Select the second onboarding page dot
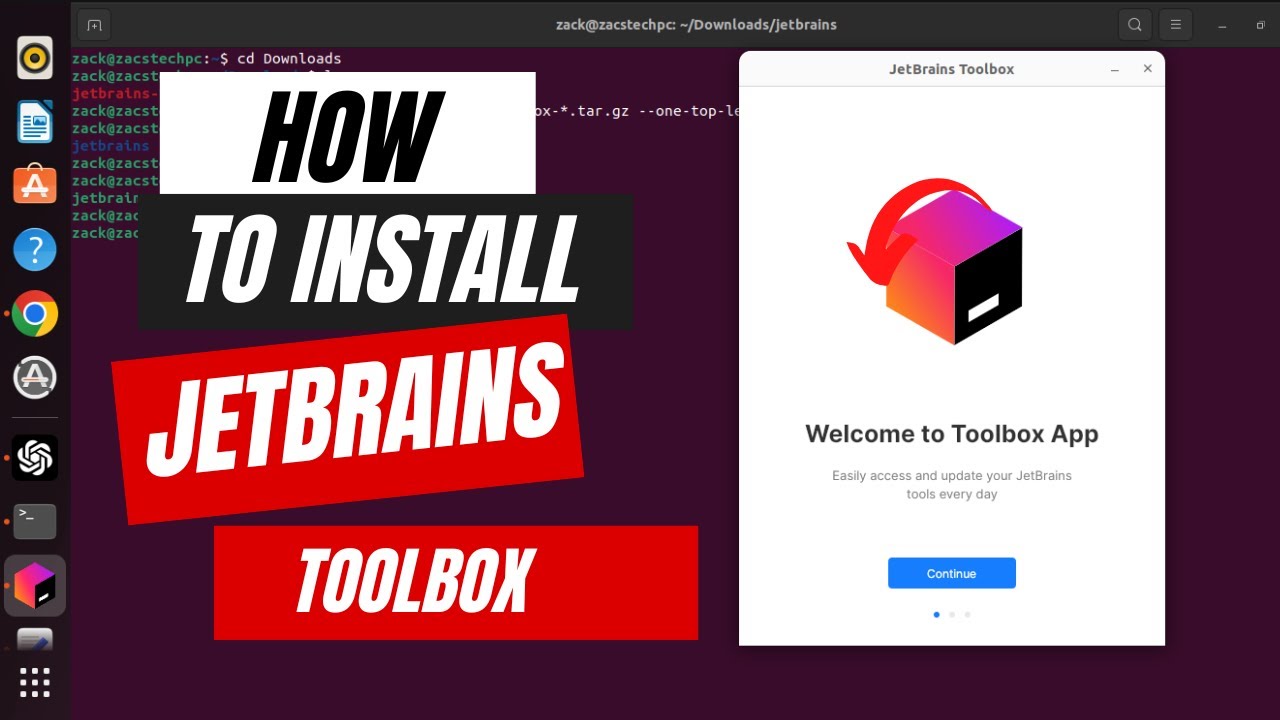The width and height of the screenshot is (1280, 720). (x=952, y=615)
